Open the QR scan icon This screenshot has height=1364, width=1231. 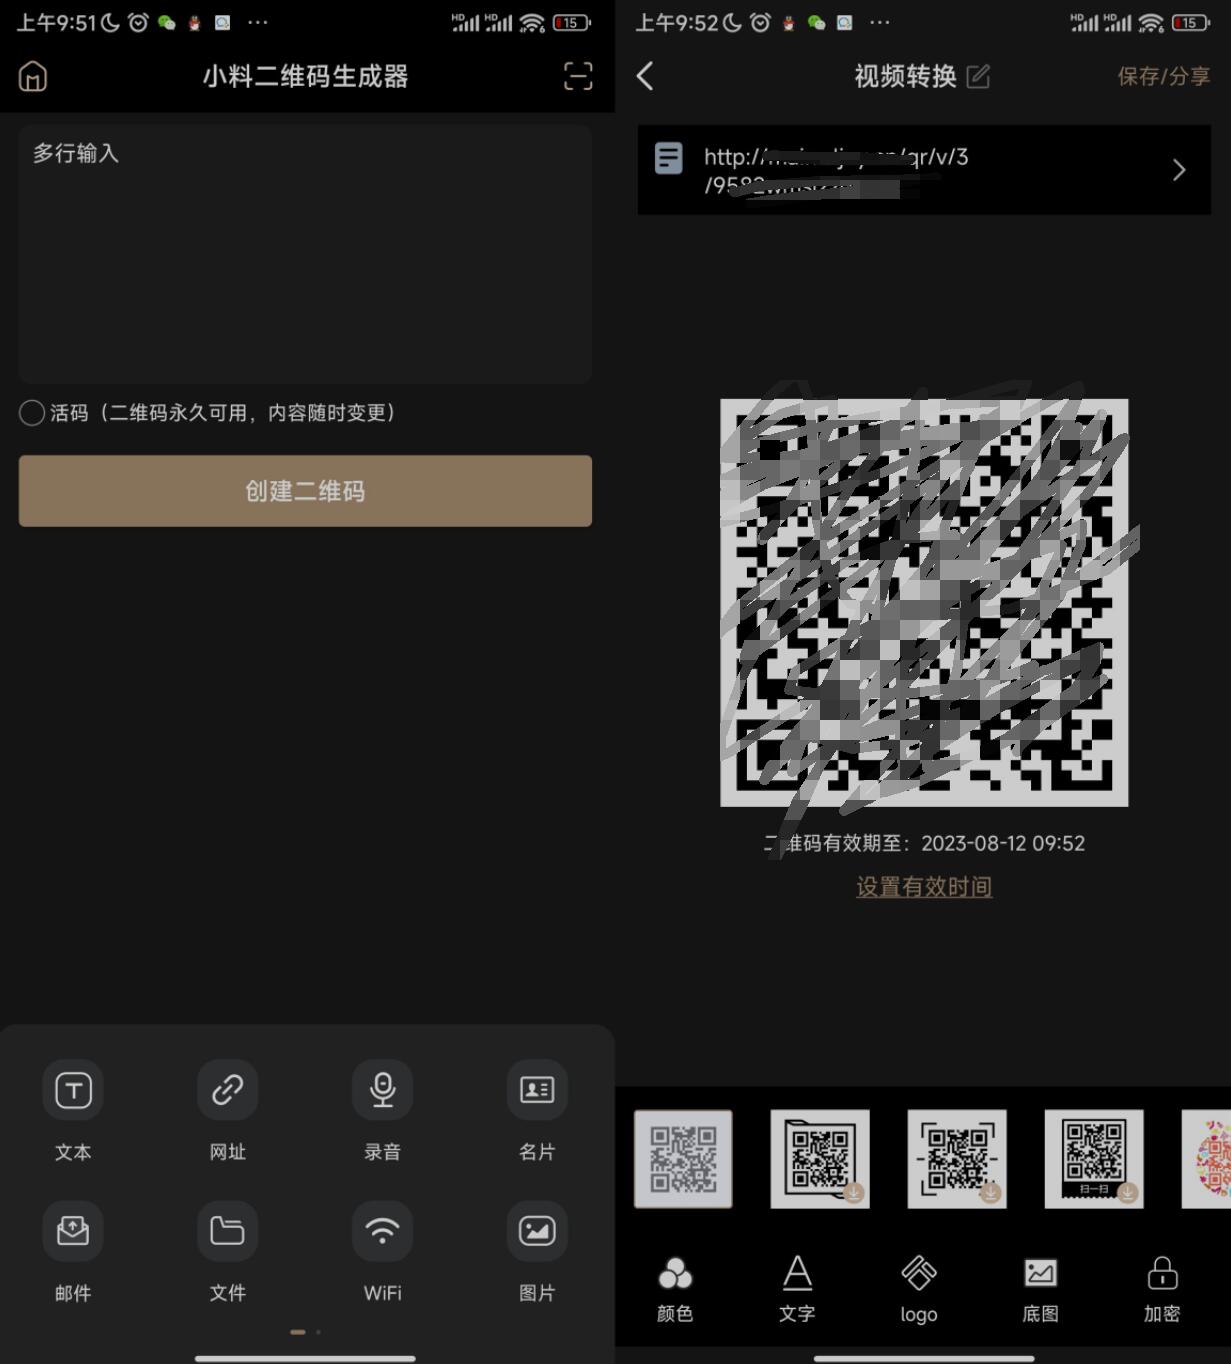(x=578, y=76)
